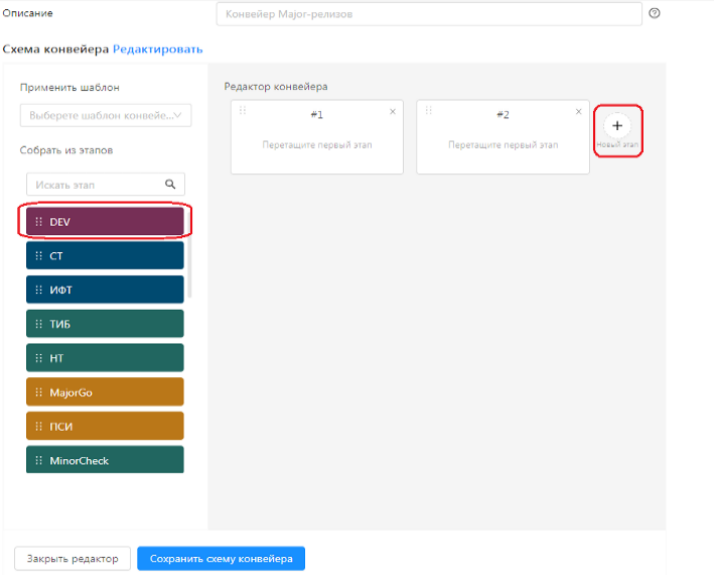Select the MinorCheck stage block
Screen dimensions: 714x575
click(x=105, y=460)
